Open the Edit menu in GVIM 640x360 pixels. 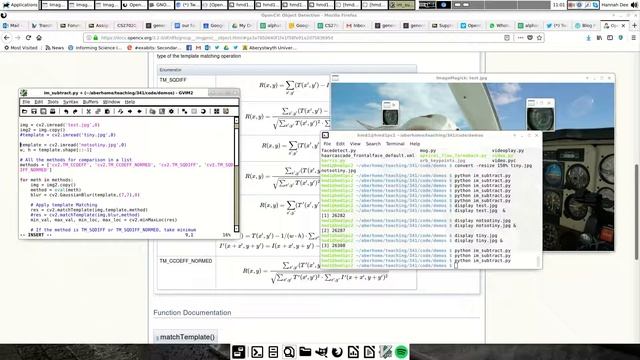[39, 102]
